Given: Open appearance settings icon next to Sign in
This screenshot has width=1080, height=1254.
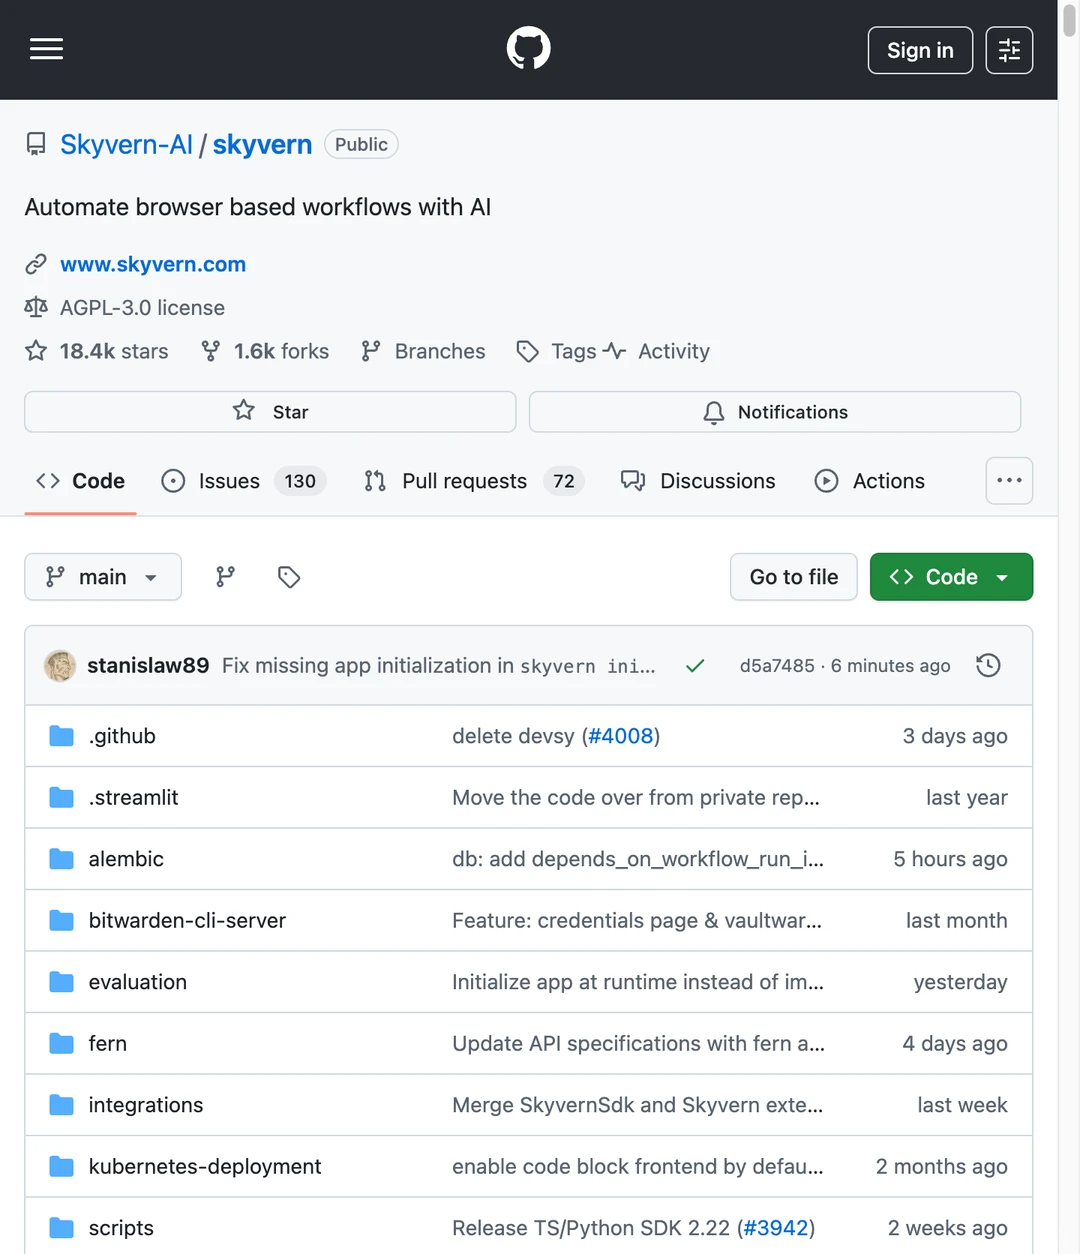Looking at the screenshot, I should pyautogui.click(x=1009, y=50).
